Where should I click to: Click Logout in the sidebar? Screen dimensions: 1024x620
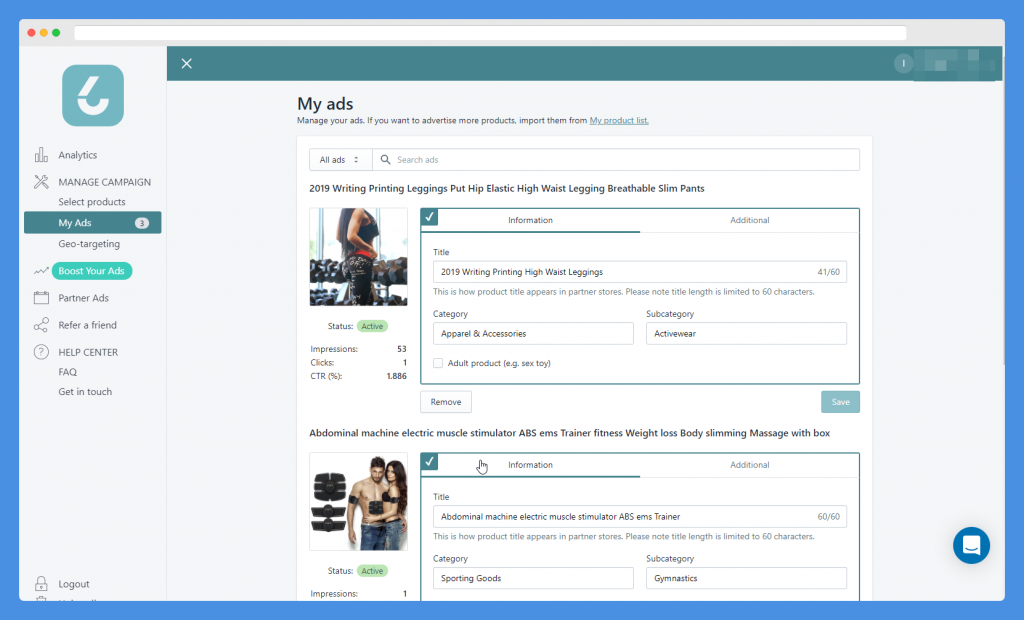[74, 584]
